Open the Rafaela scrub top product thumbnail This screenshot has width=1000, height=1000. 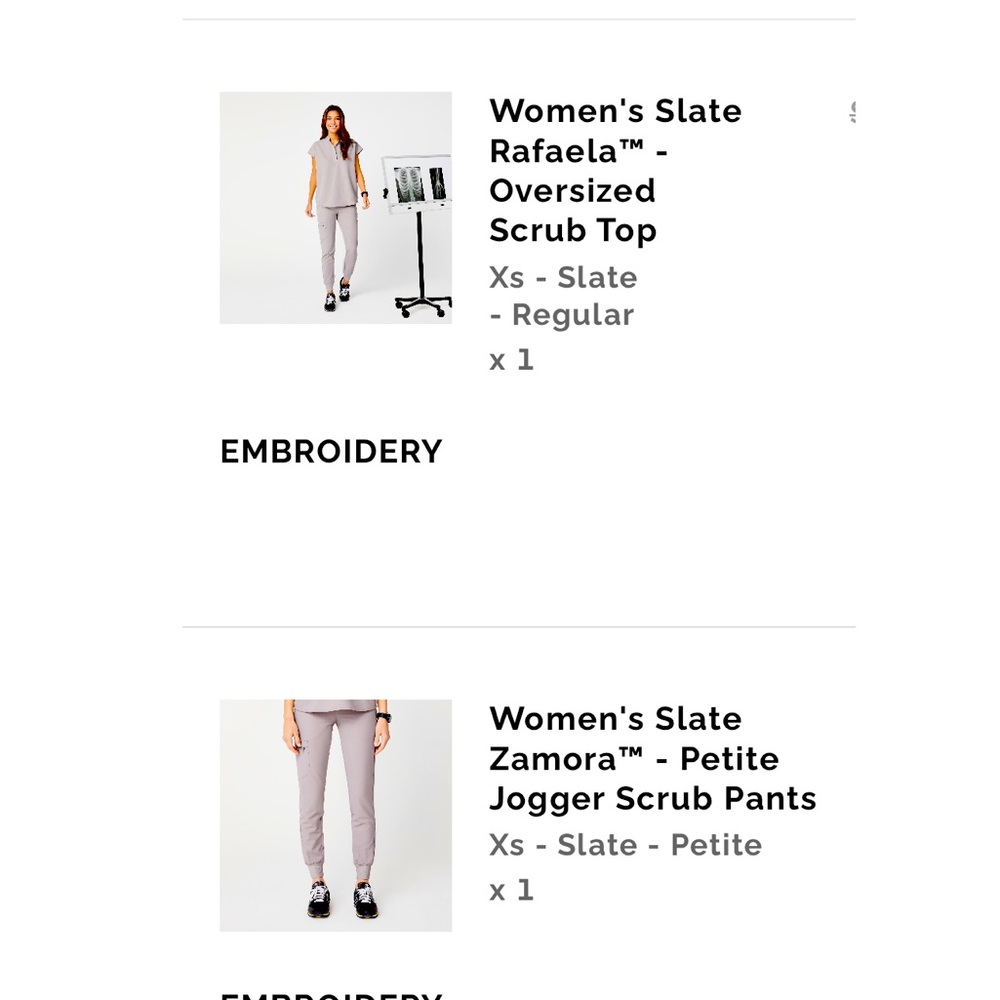(335, 208)
